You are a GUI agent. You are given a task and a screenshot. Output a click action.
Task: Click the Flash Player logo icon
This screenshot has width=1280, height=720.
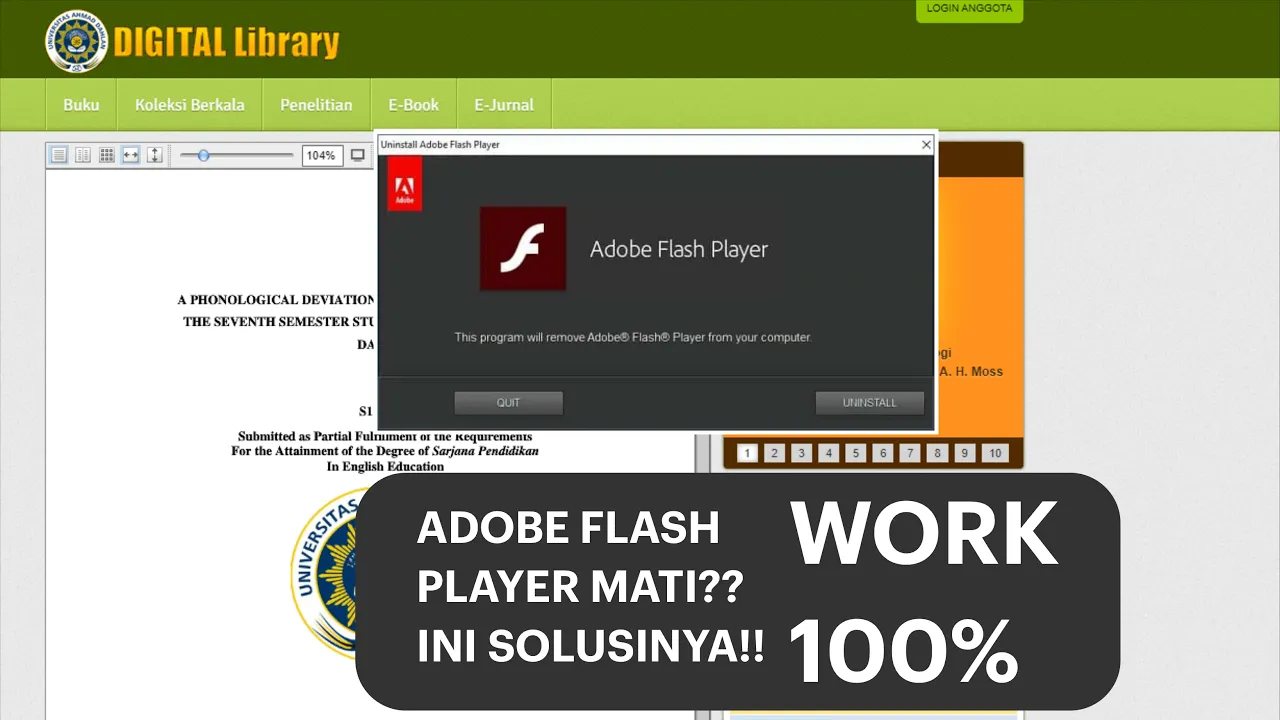(x=523, y=249)
